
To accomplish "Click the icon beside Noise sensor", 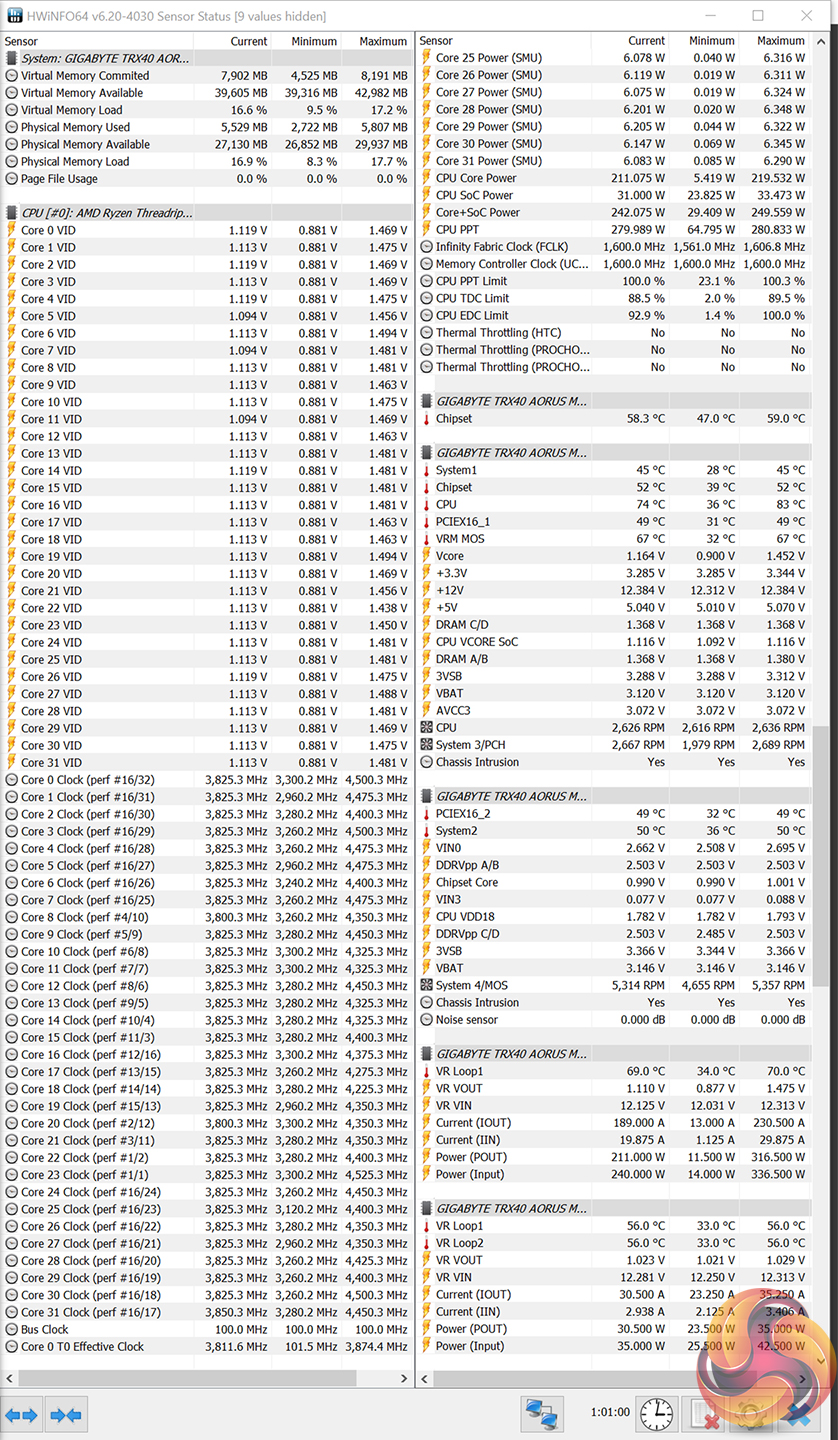I will coord(427,1020).
